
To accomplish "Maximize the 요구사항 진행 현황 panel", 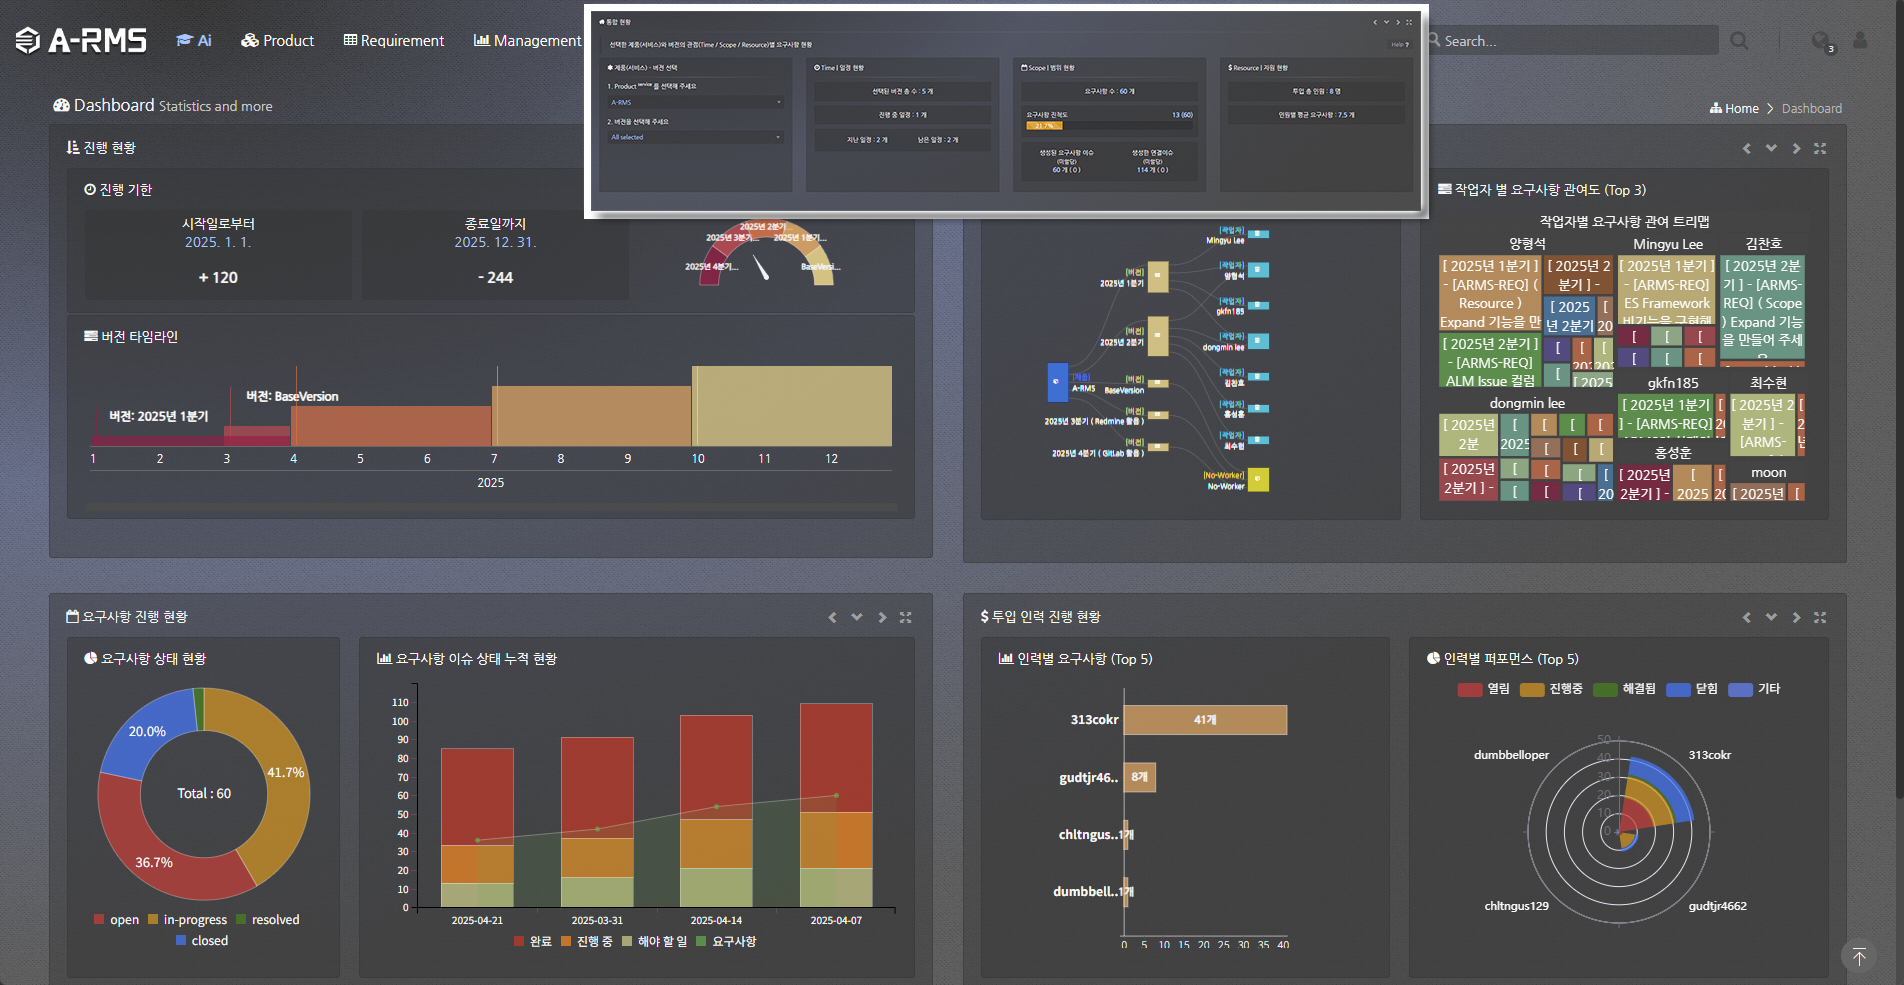I will 905,618.
